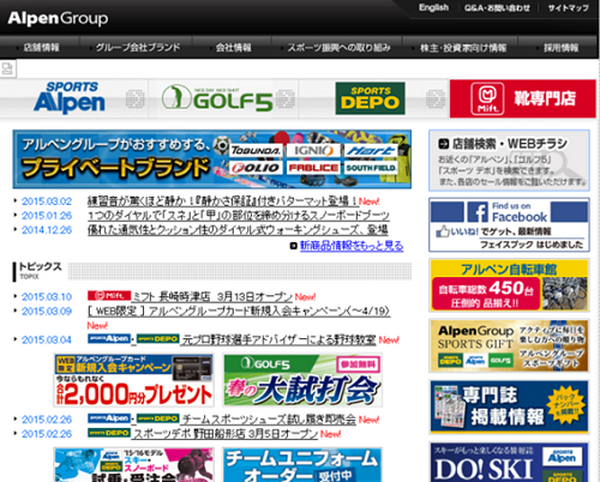Click the IGNIO brand logo in banner

[313, 151]
